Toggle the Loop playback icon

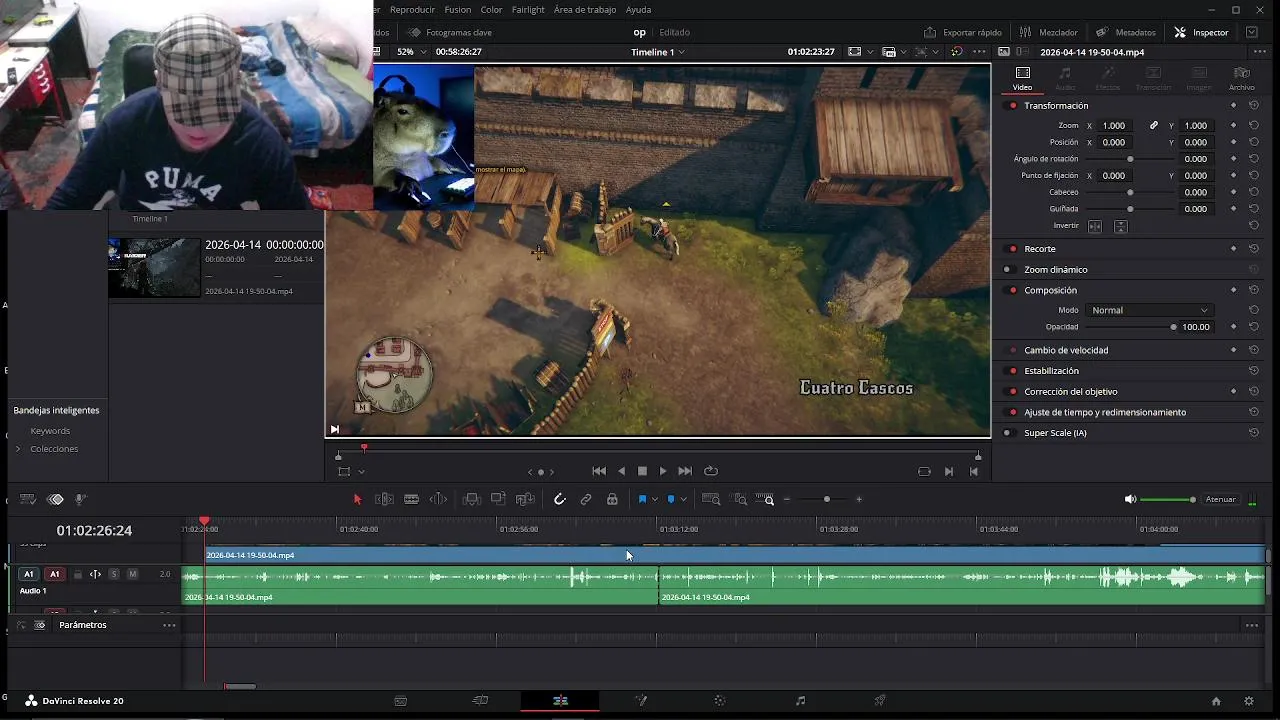(x=711, y=471)
